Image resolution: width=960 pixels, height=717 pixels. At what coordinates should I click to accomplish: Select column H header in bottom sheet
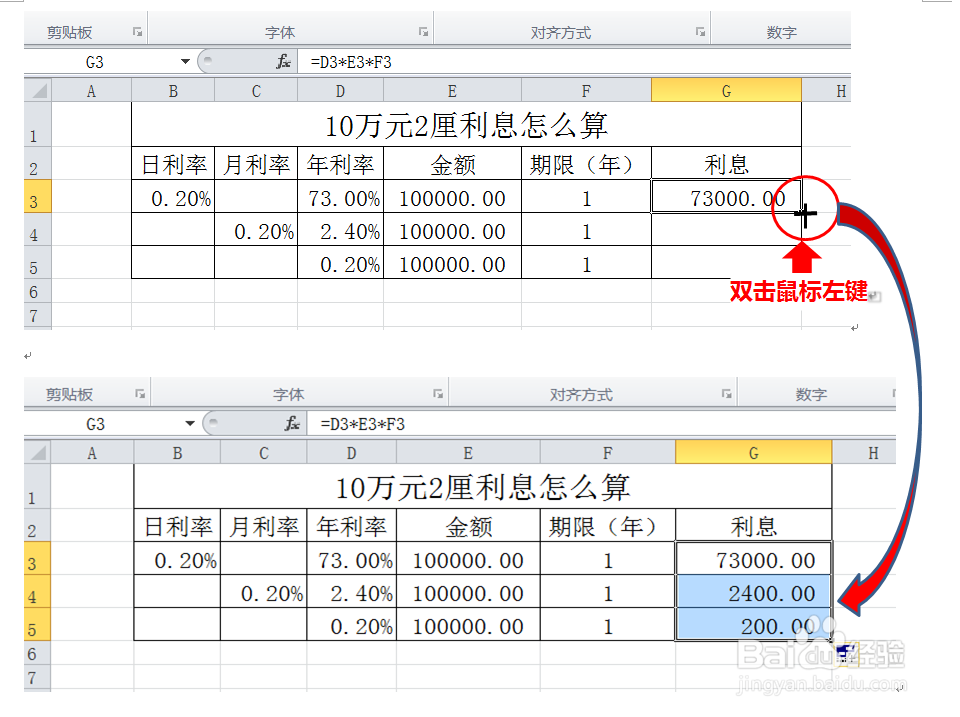pos(864,453)
